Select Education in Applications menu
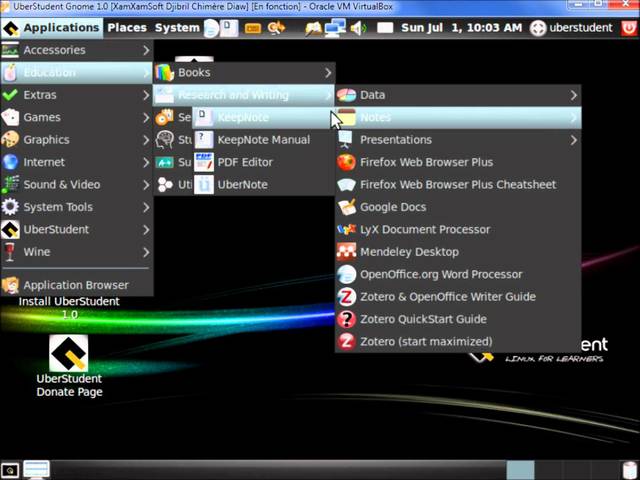Viewport: 640px width, 480px height. click(x=77, y=73)
